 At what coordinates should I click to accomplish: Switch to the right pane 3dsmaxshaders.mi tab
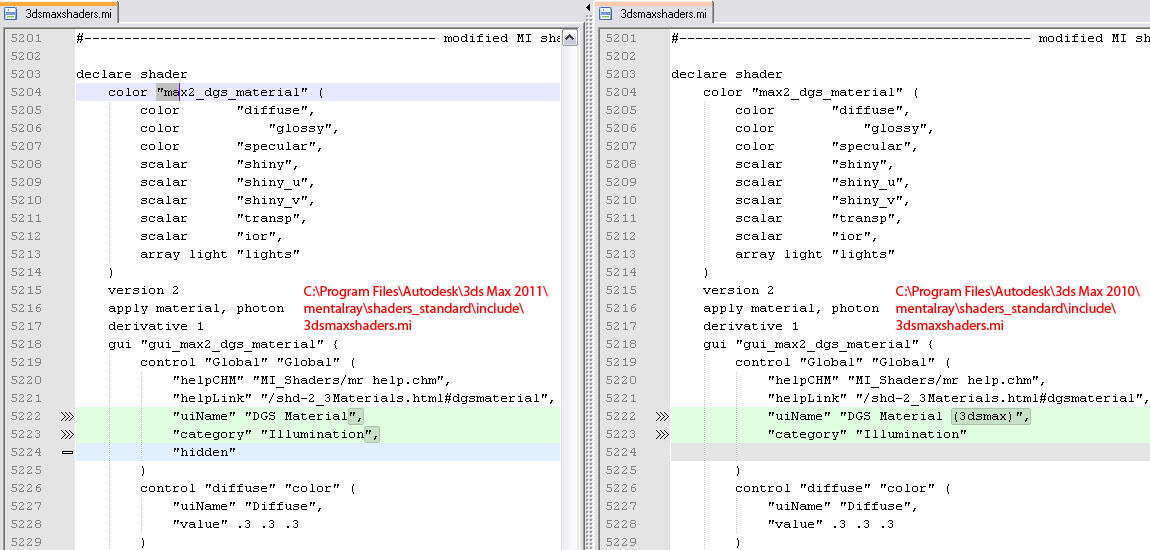pos(654,12)
